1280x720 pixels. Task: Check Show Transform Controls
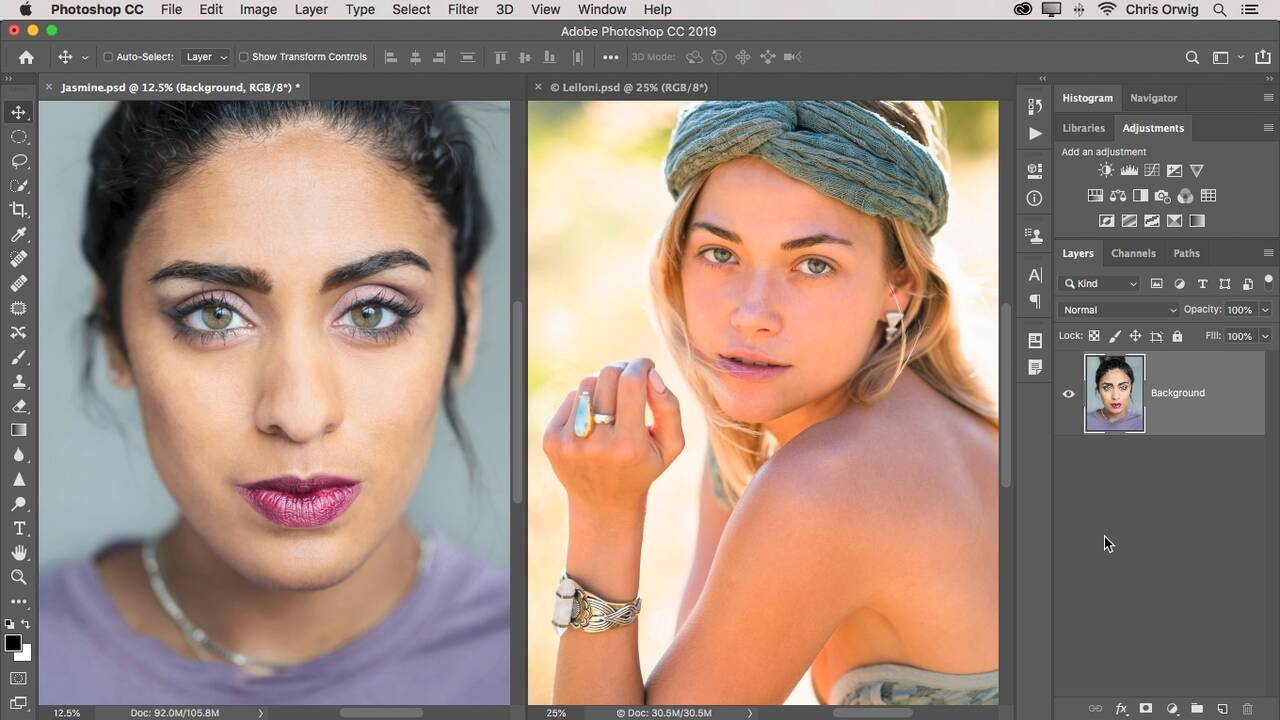pos(243,57)
